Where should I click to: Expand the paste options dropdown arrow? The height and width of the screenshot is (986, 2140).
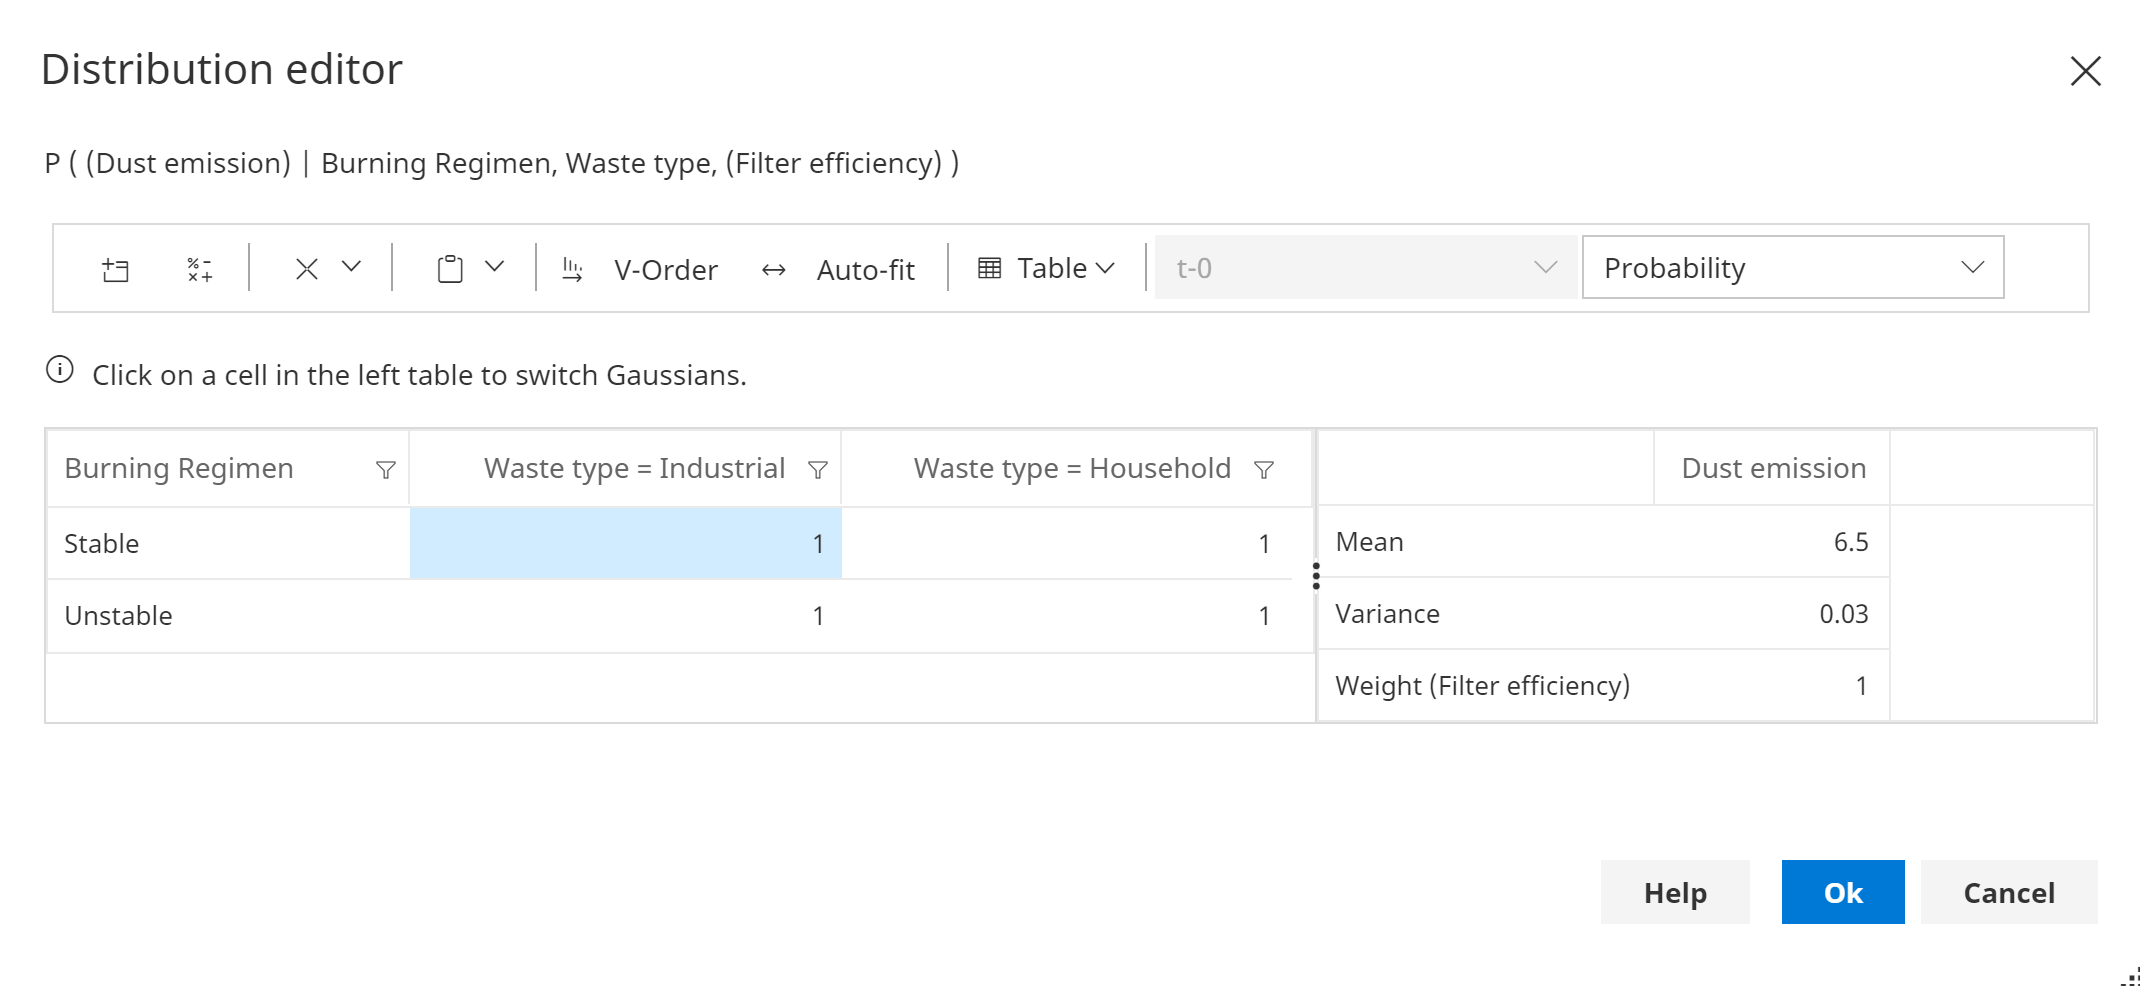(x=495, y=267)
